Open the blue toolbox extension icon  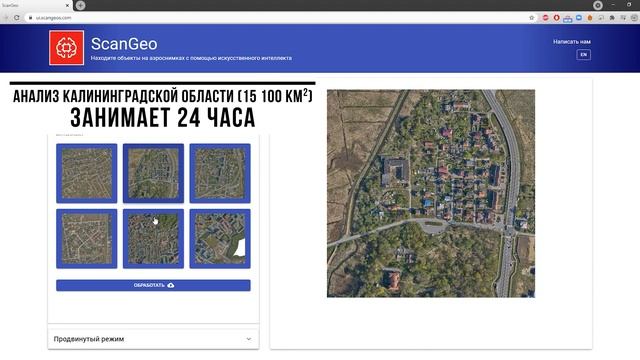click(567, 18)
